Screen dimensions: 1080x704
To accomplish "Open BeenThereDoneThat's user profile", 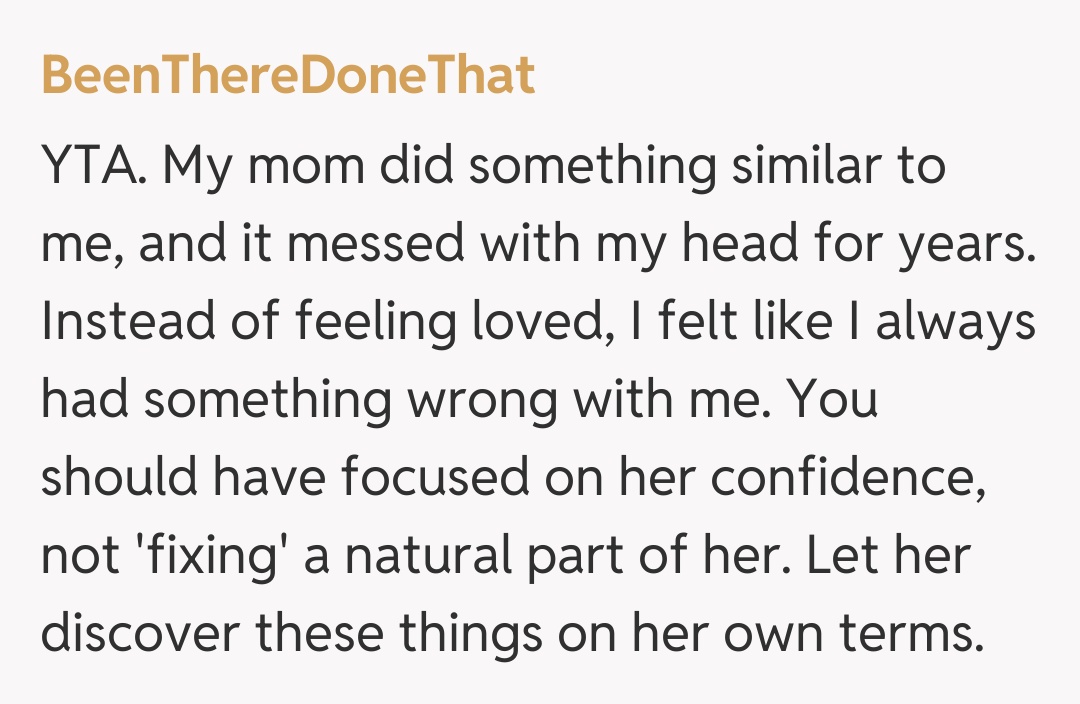I will [288, 77].
